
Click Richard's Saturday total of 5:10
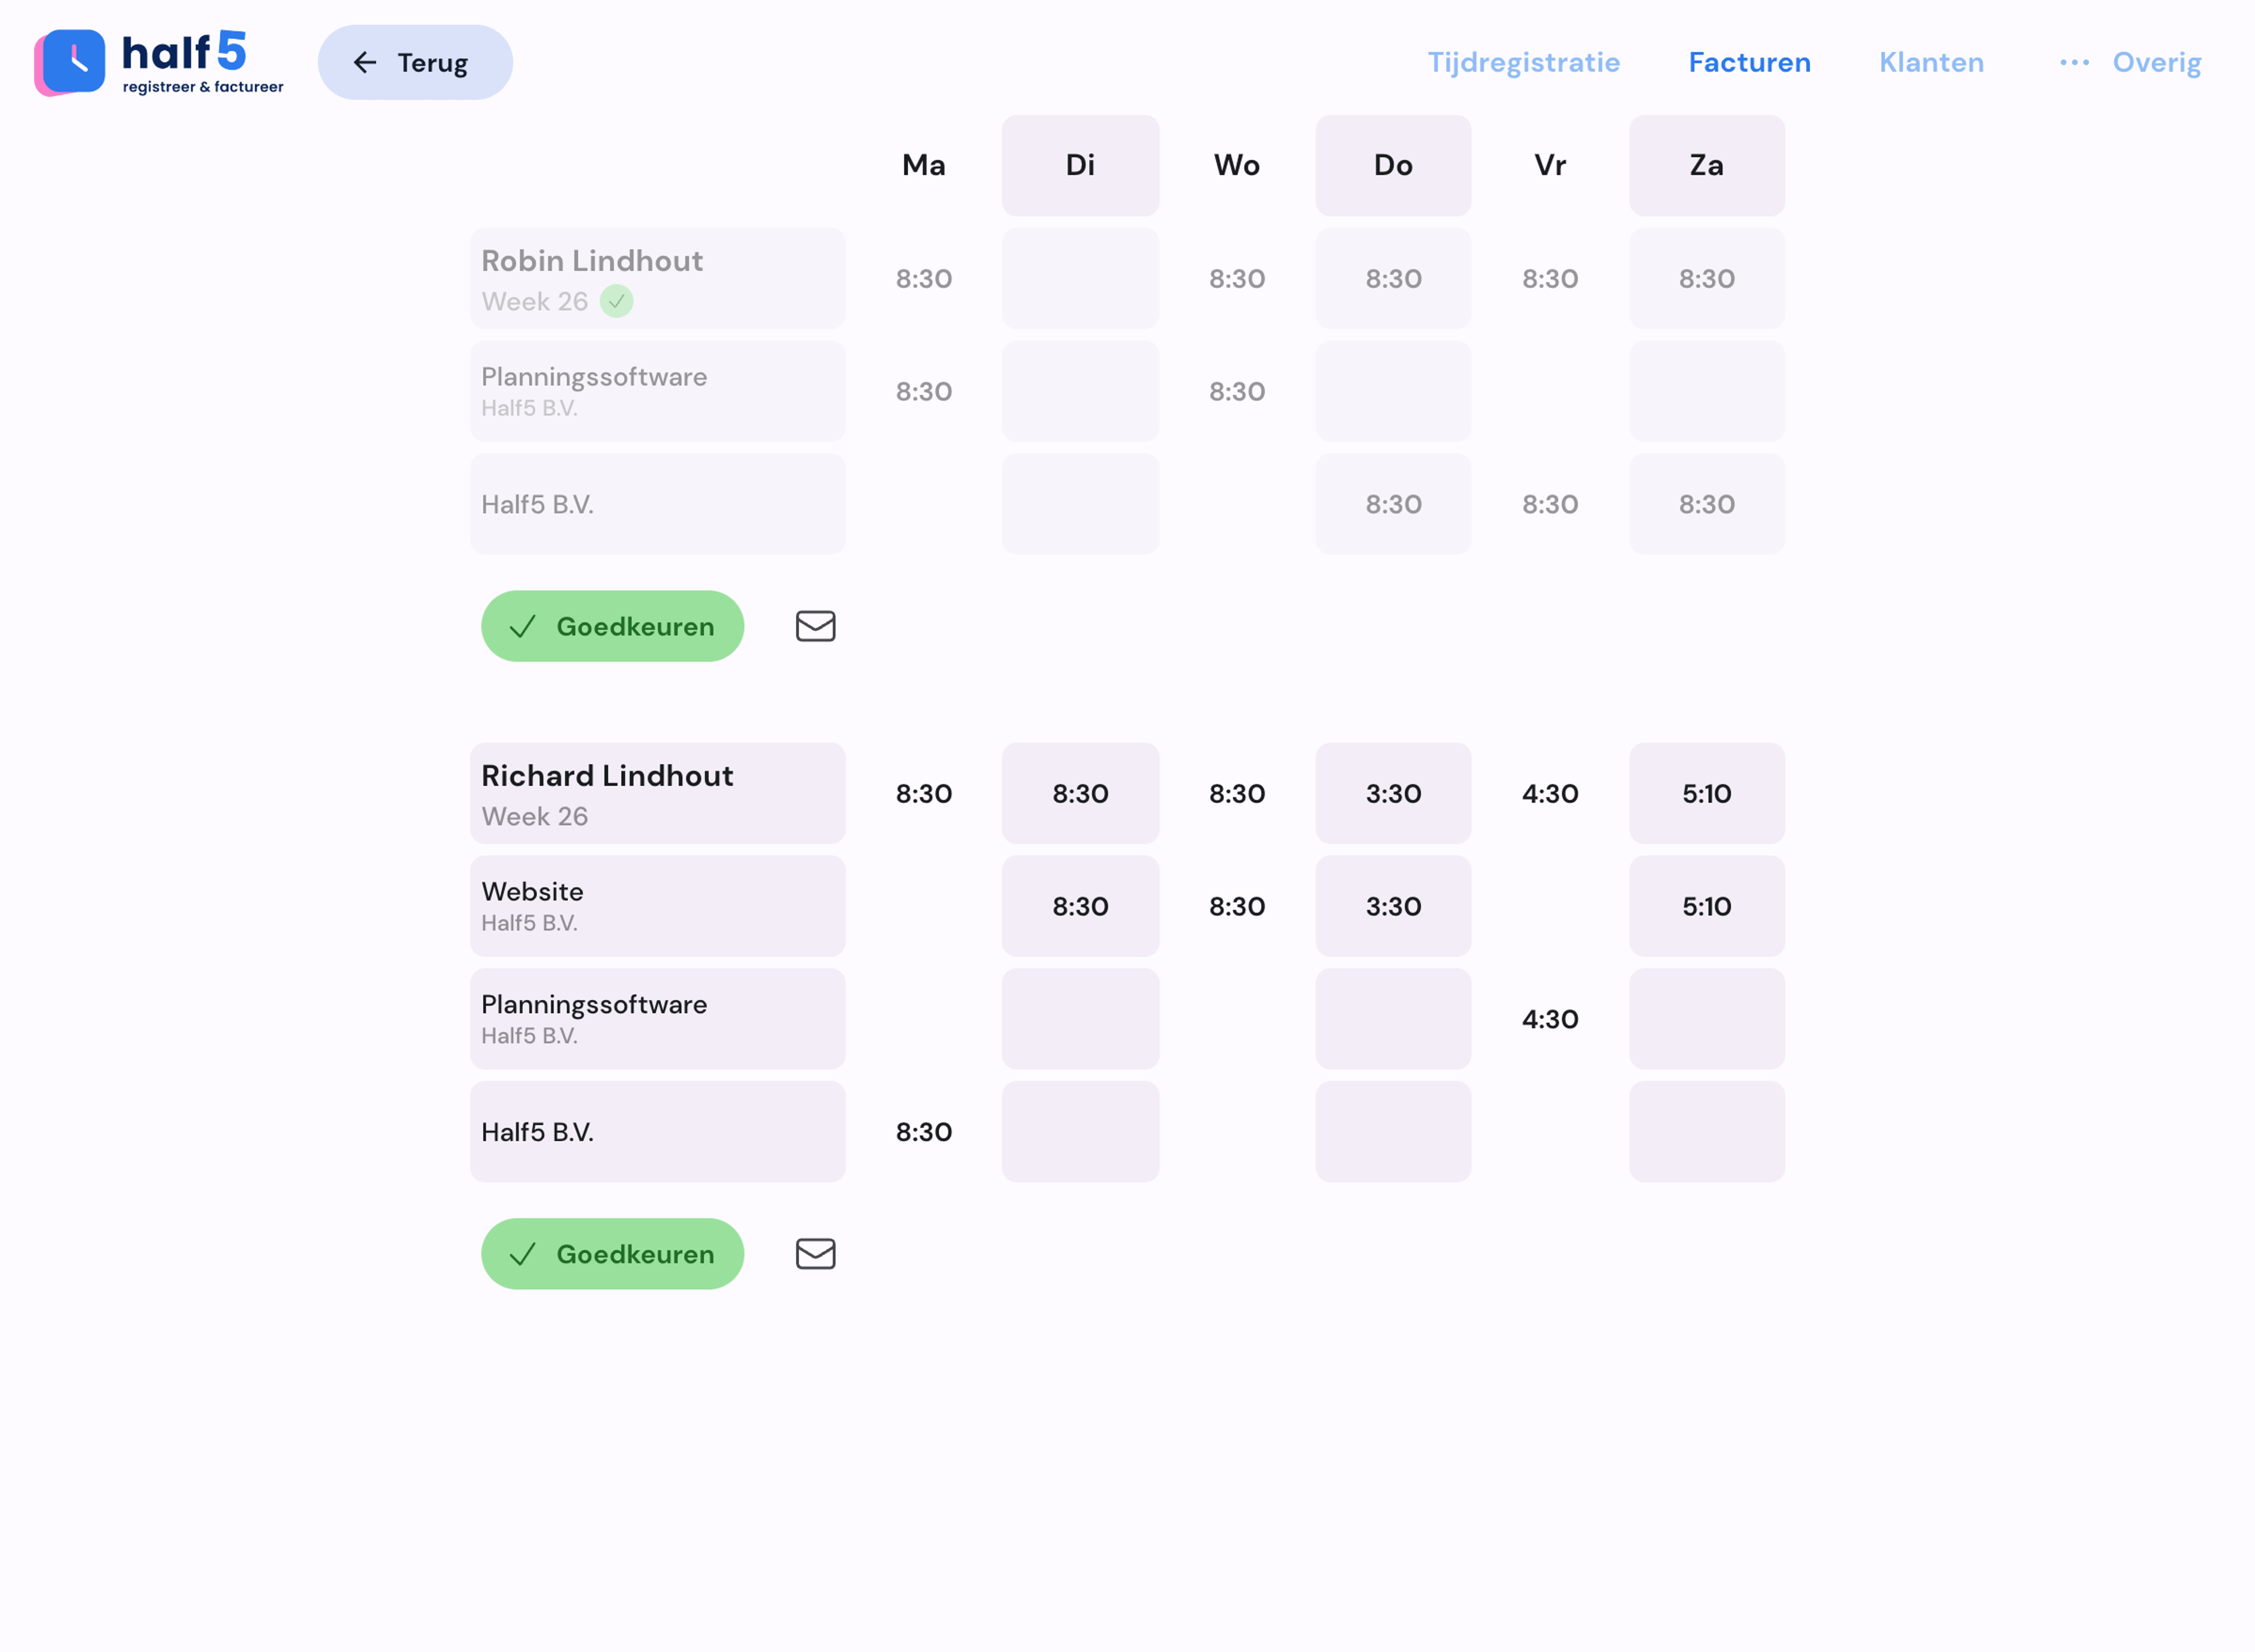pos(1706,793)
